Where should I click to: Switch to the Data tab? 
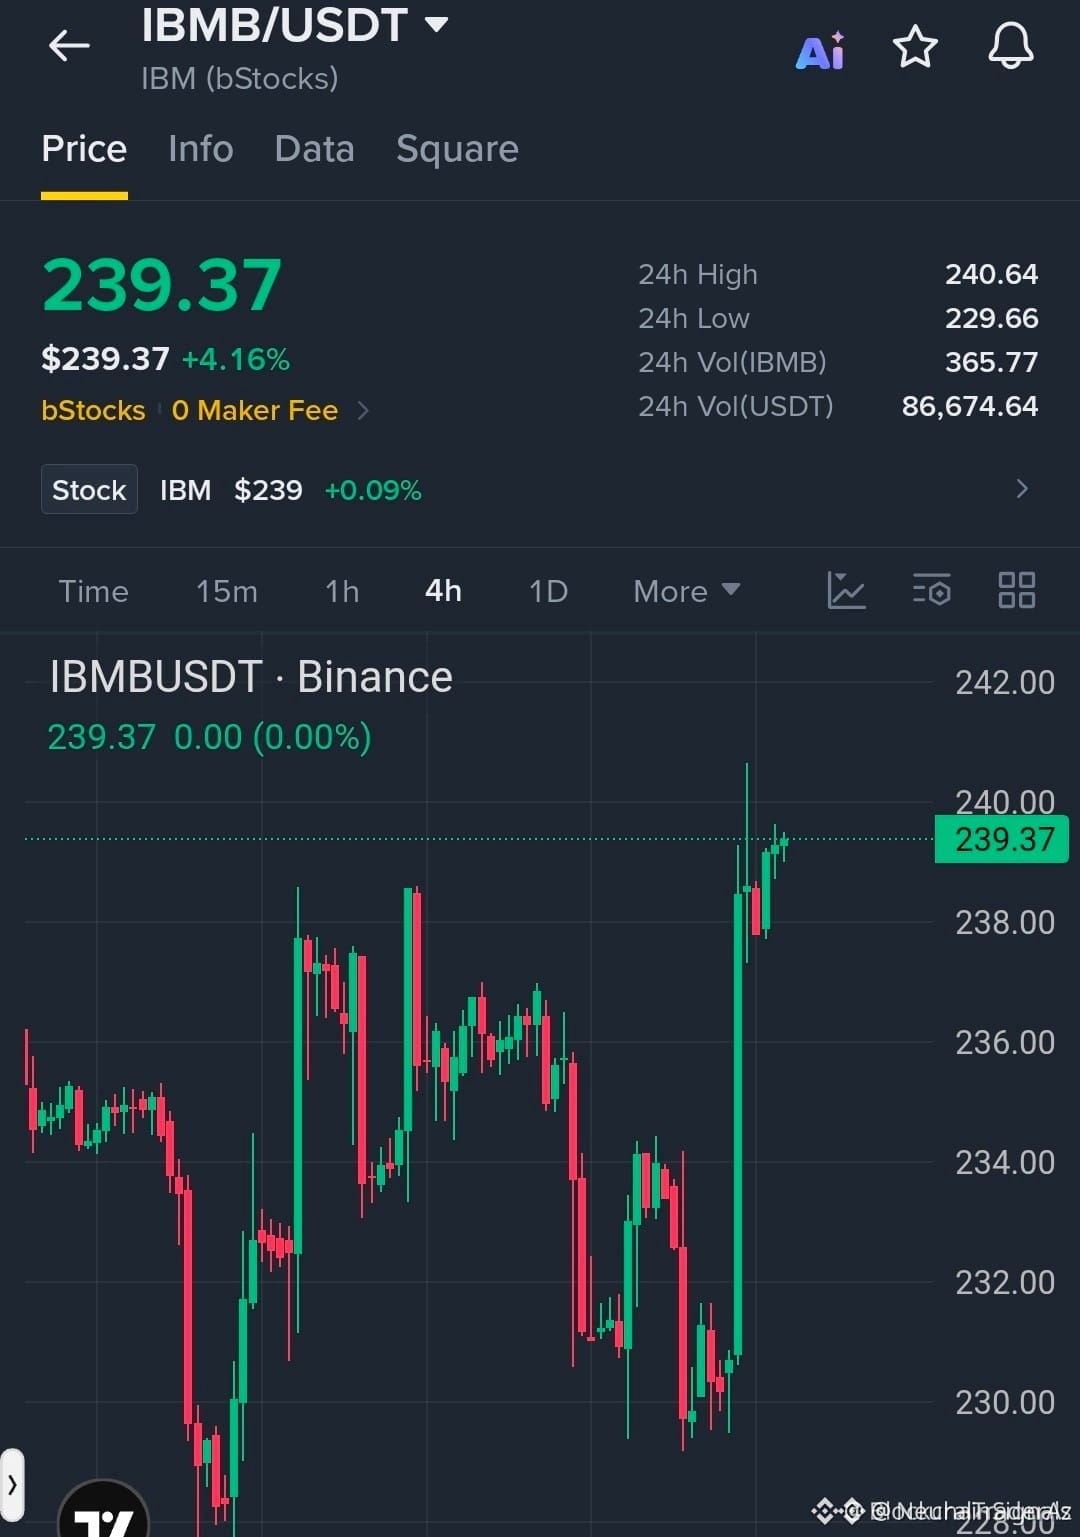tap(315, 149)
